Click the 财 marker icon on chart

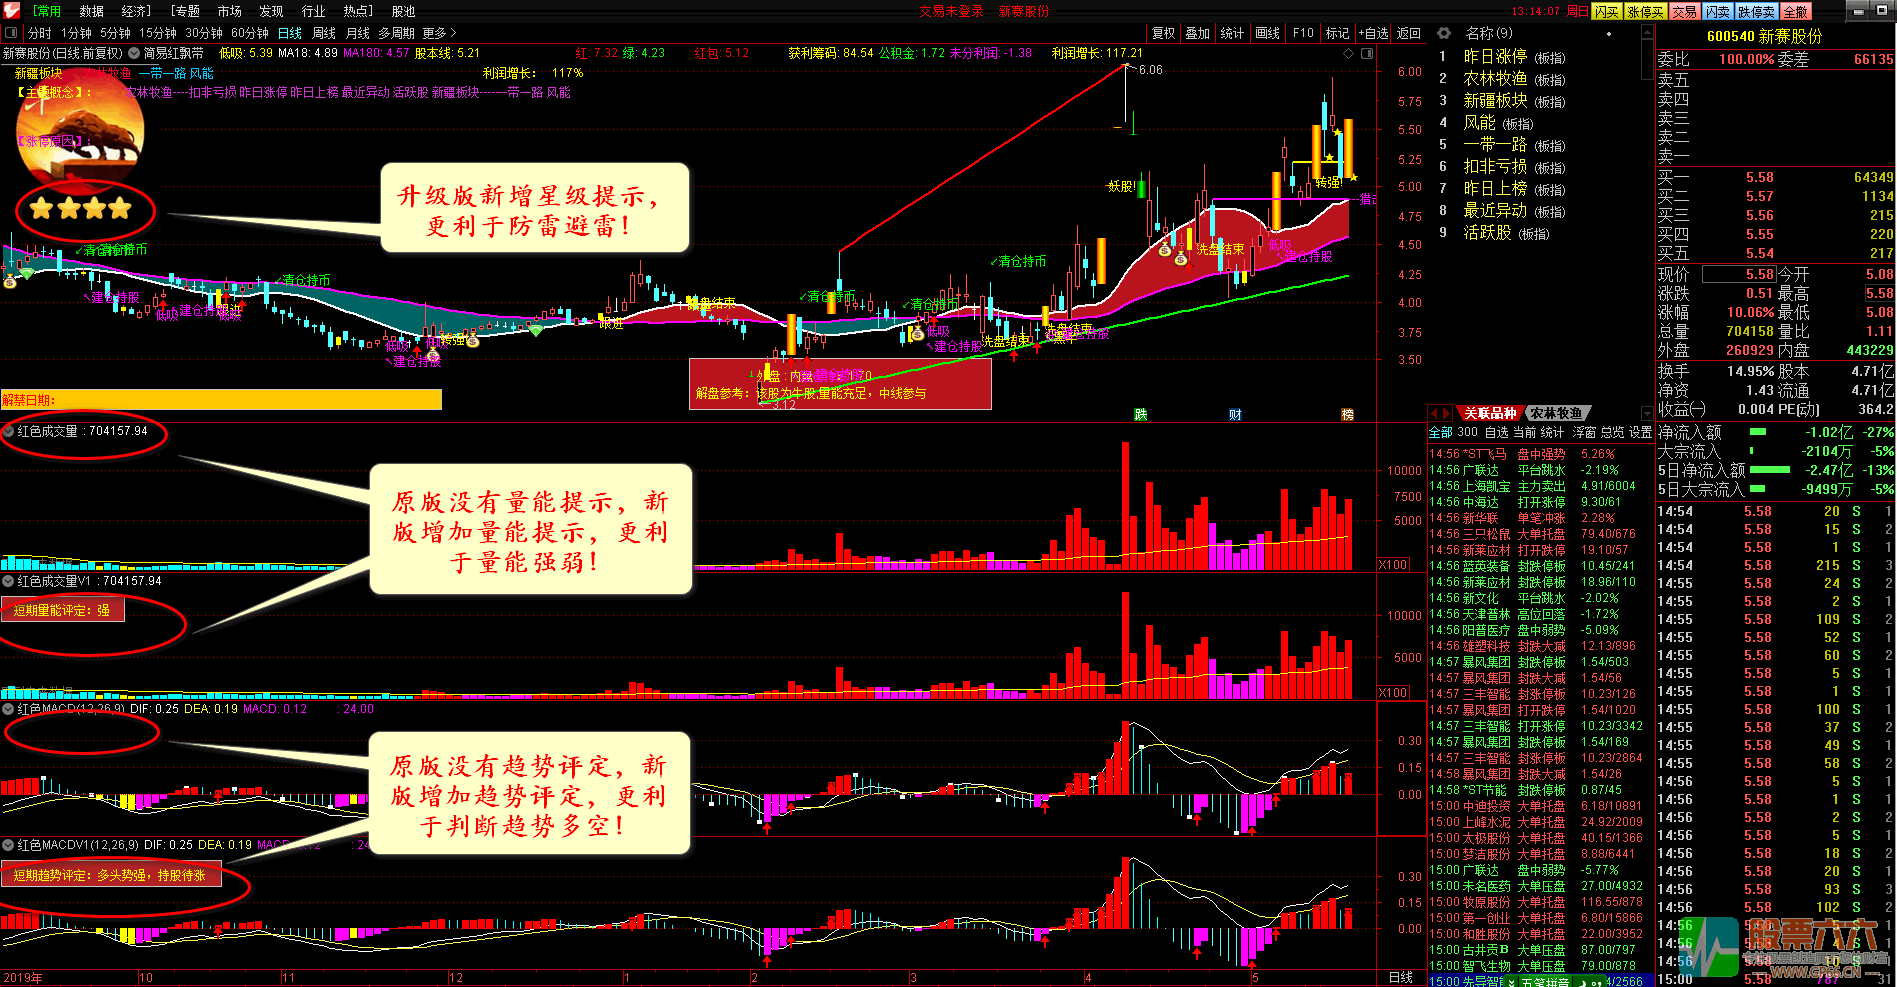click(x=1235, y=414)
